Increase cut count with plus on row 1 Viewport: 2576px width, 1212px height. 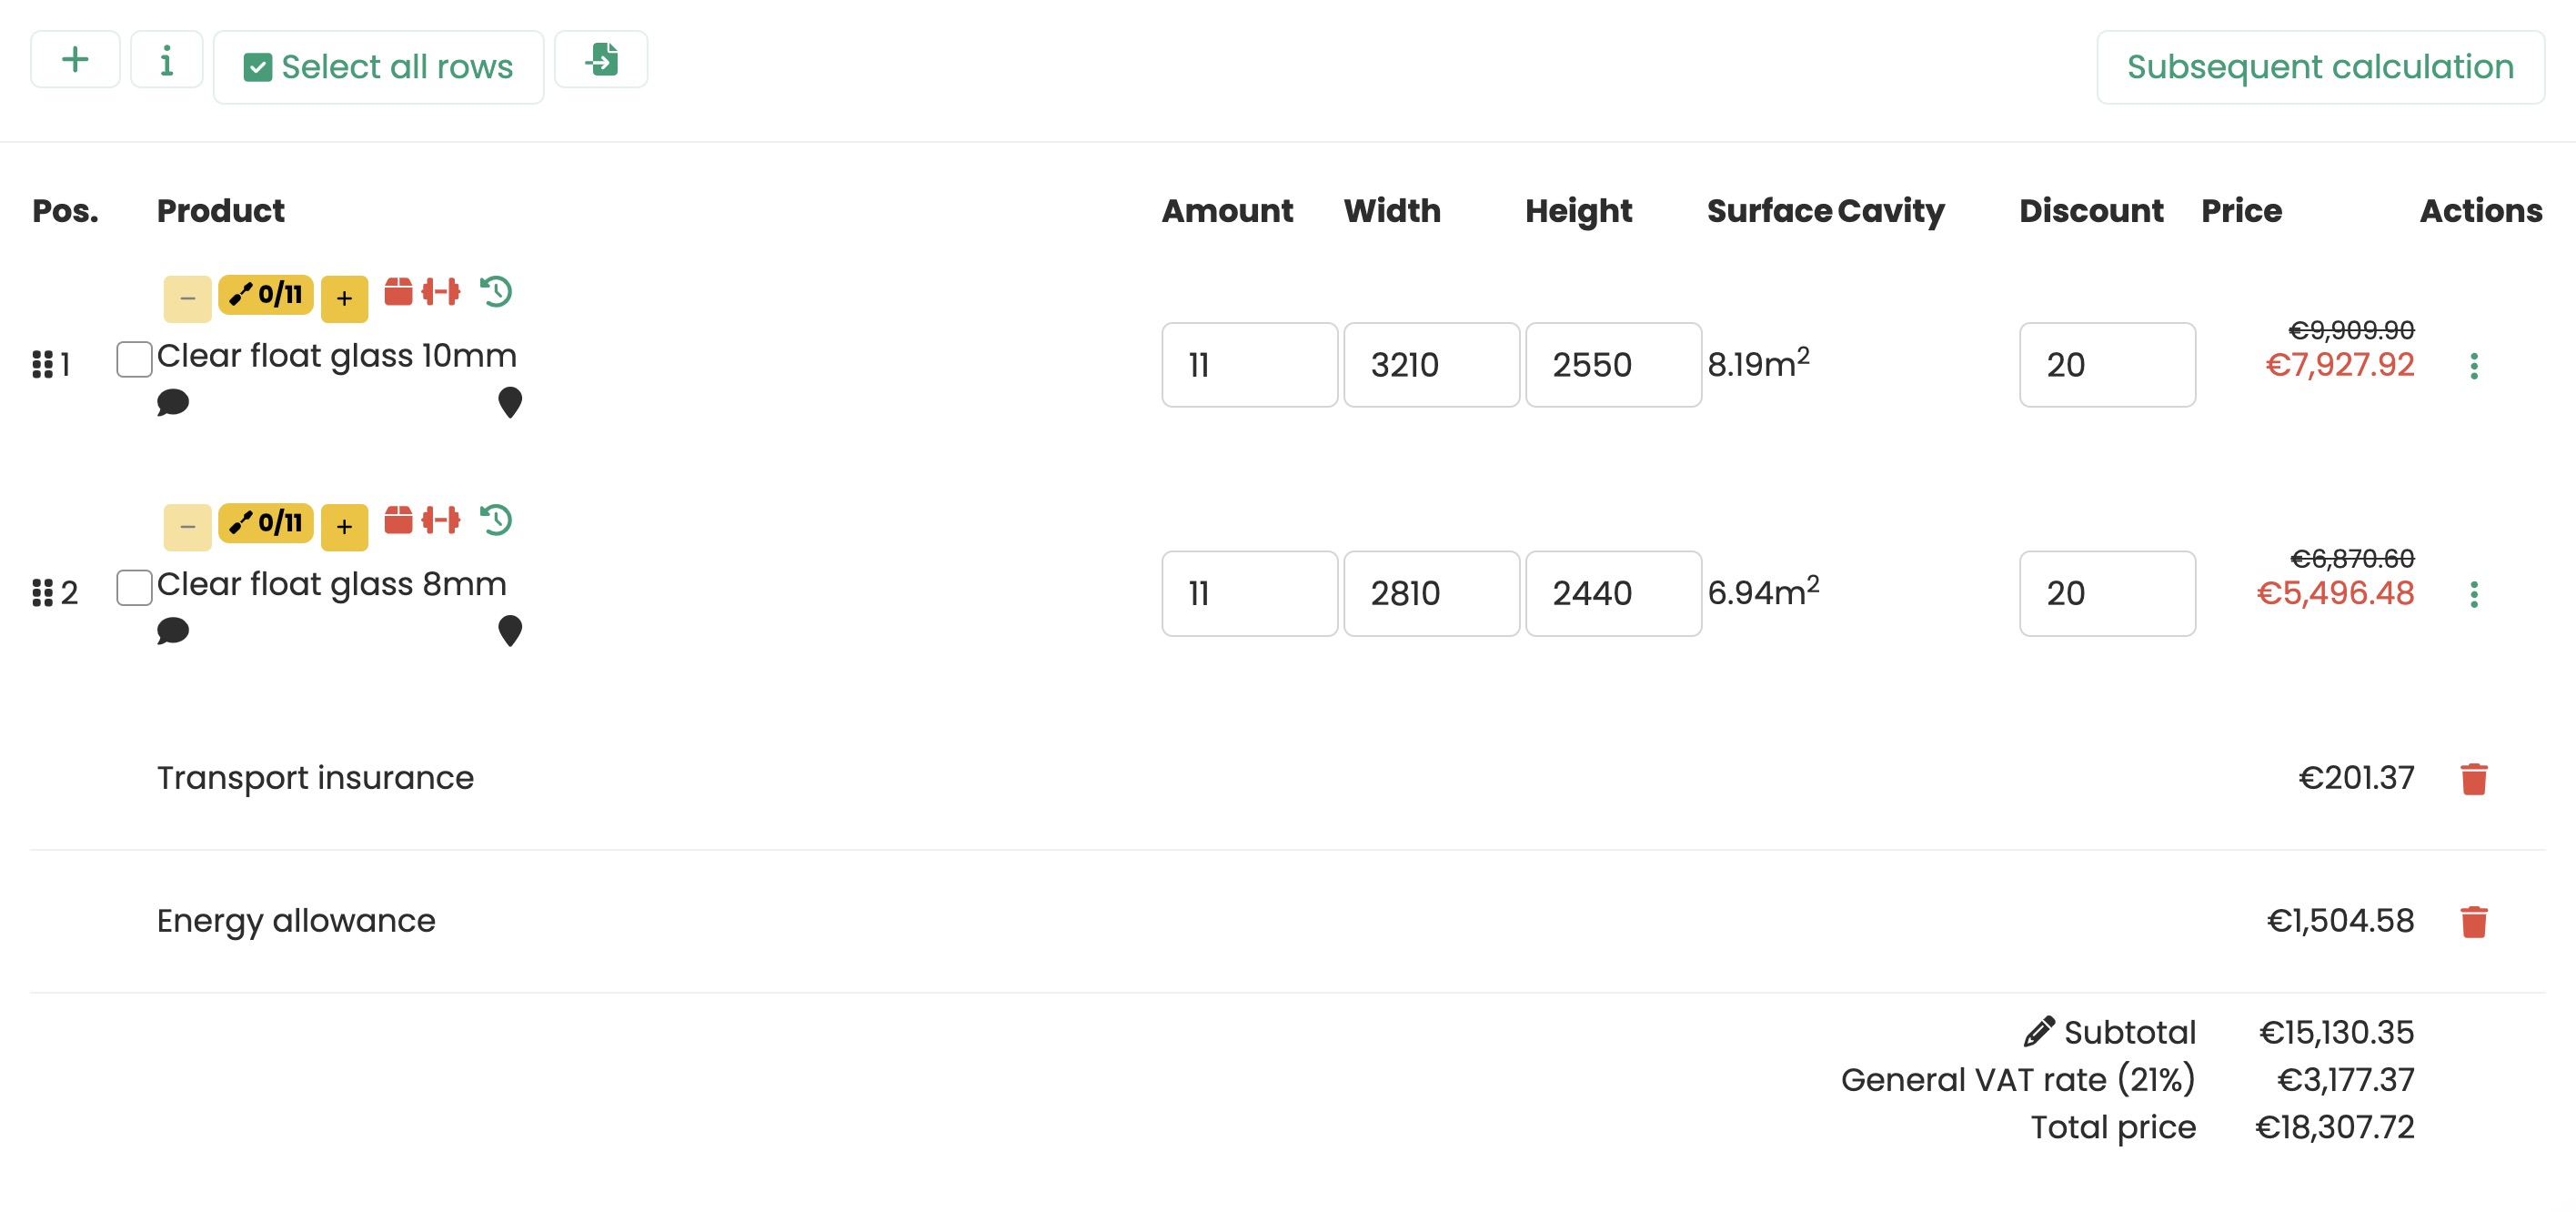point(344,298)
